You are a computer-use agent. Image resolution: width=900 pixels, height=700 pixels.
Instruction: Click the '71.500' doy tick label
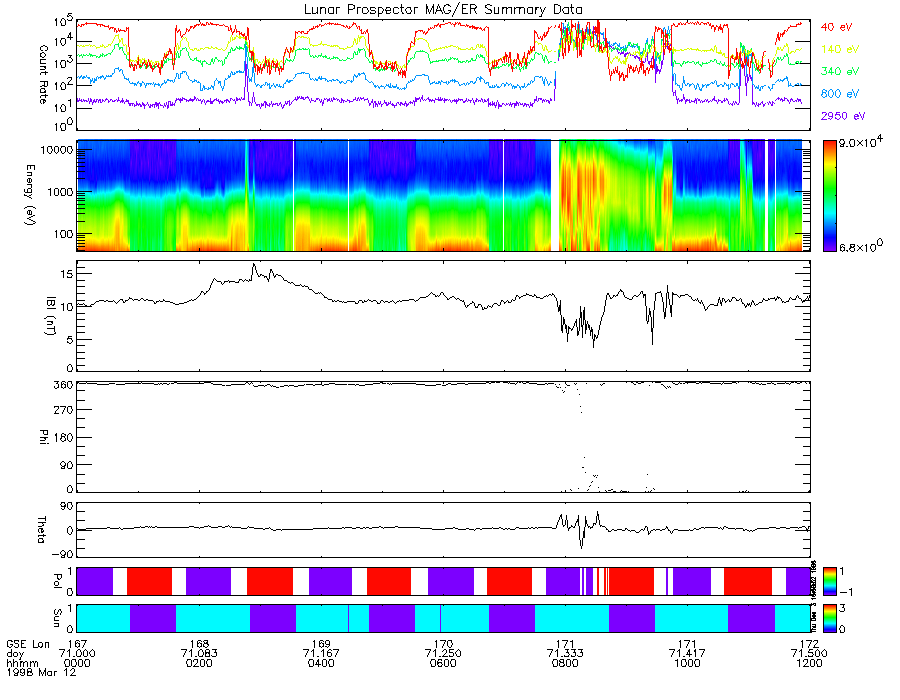coord(809,654)
